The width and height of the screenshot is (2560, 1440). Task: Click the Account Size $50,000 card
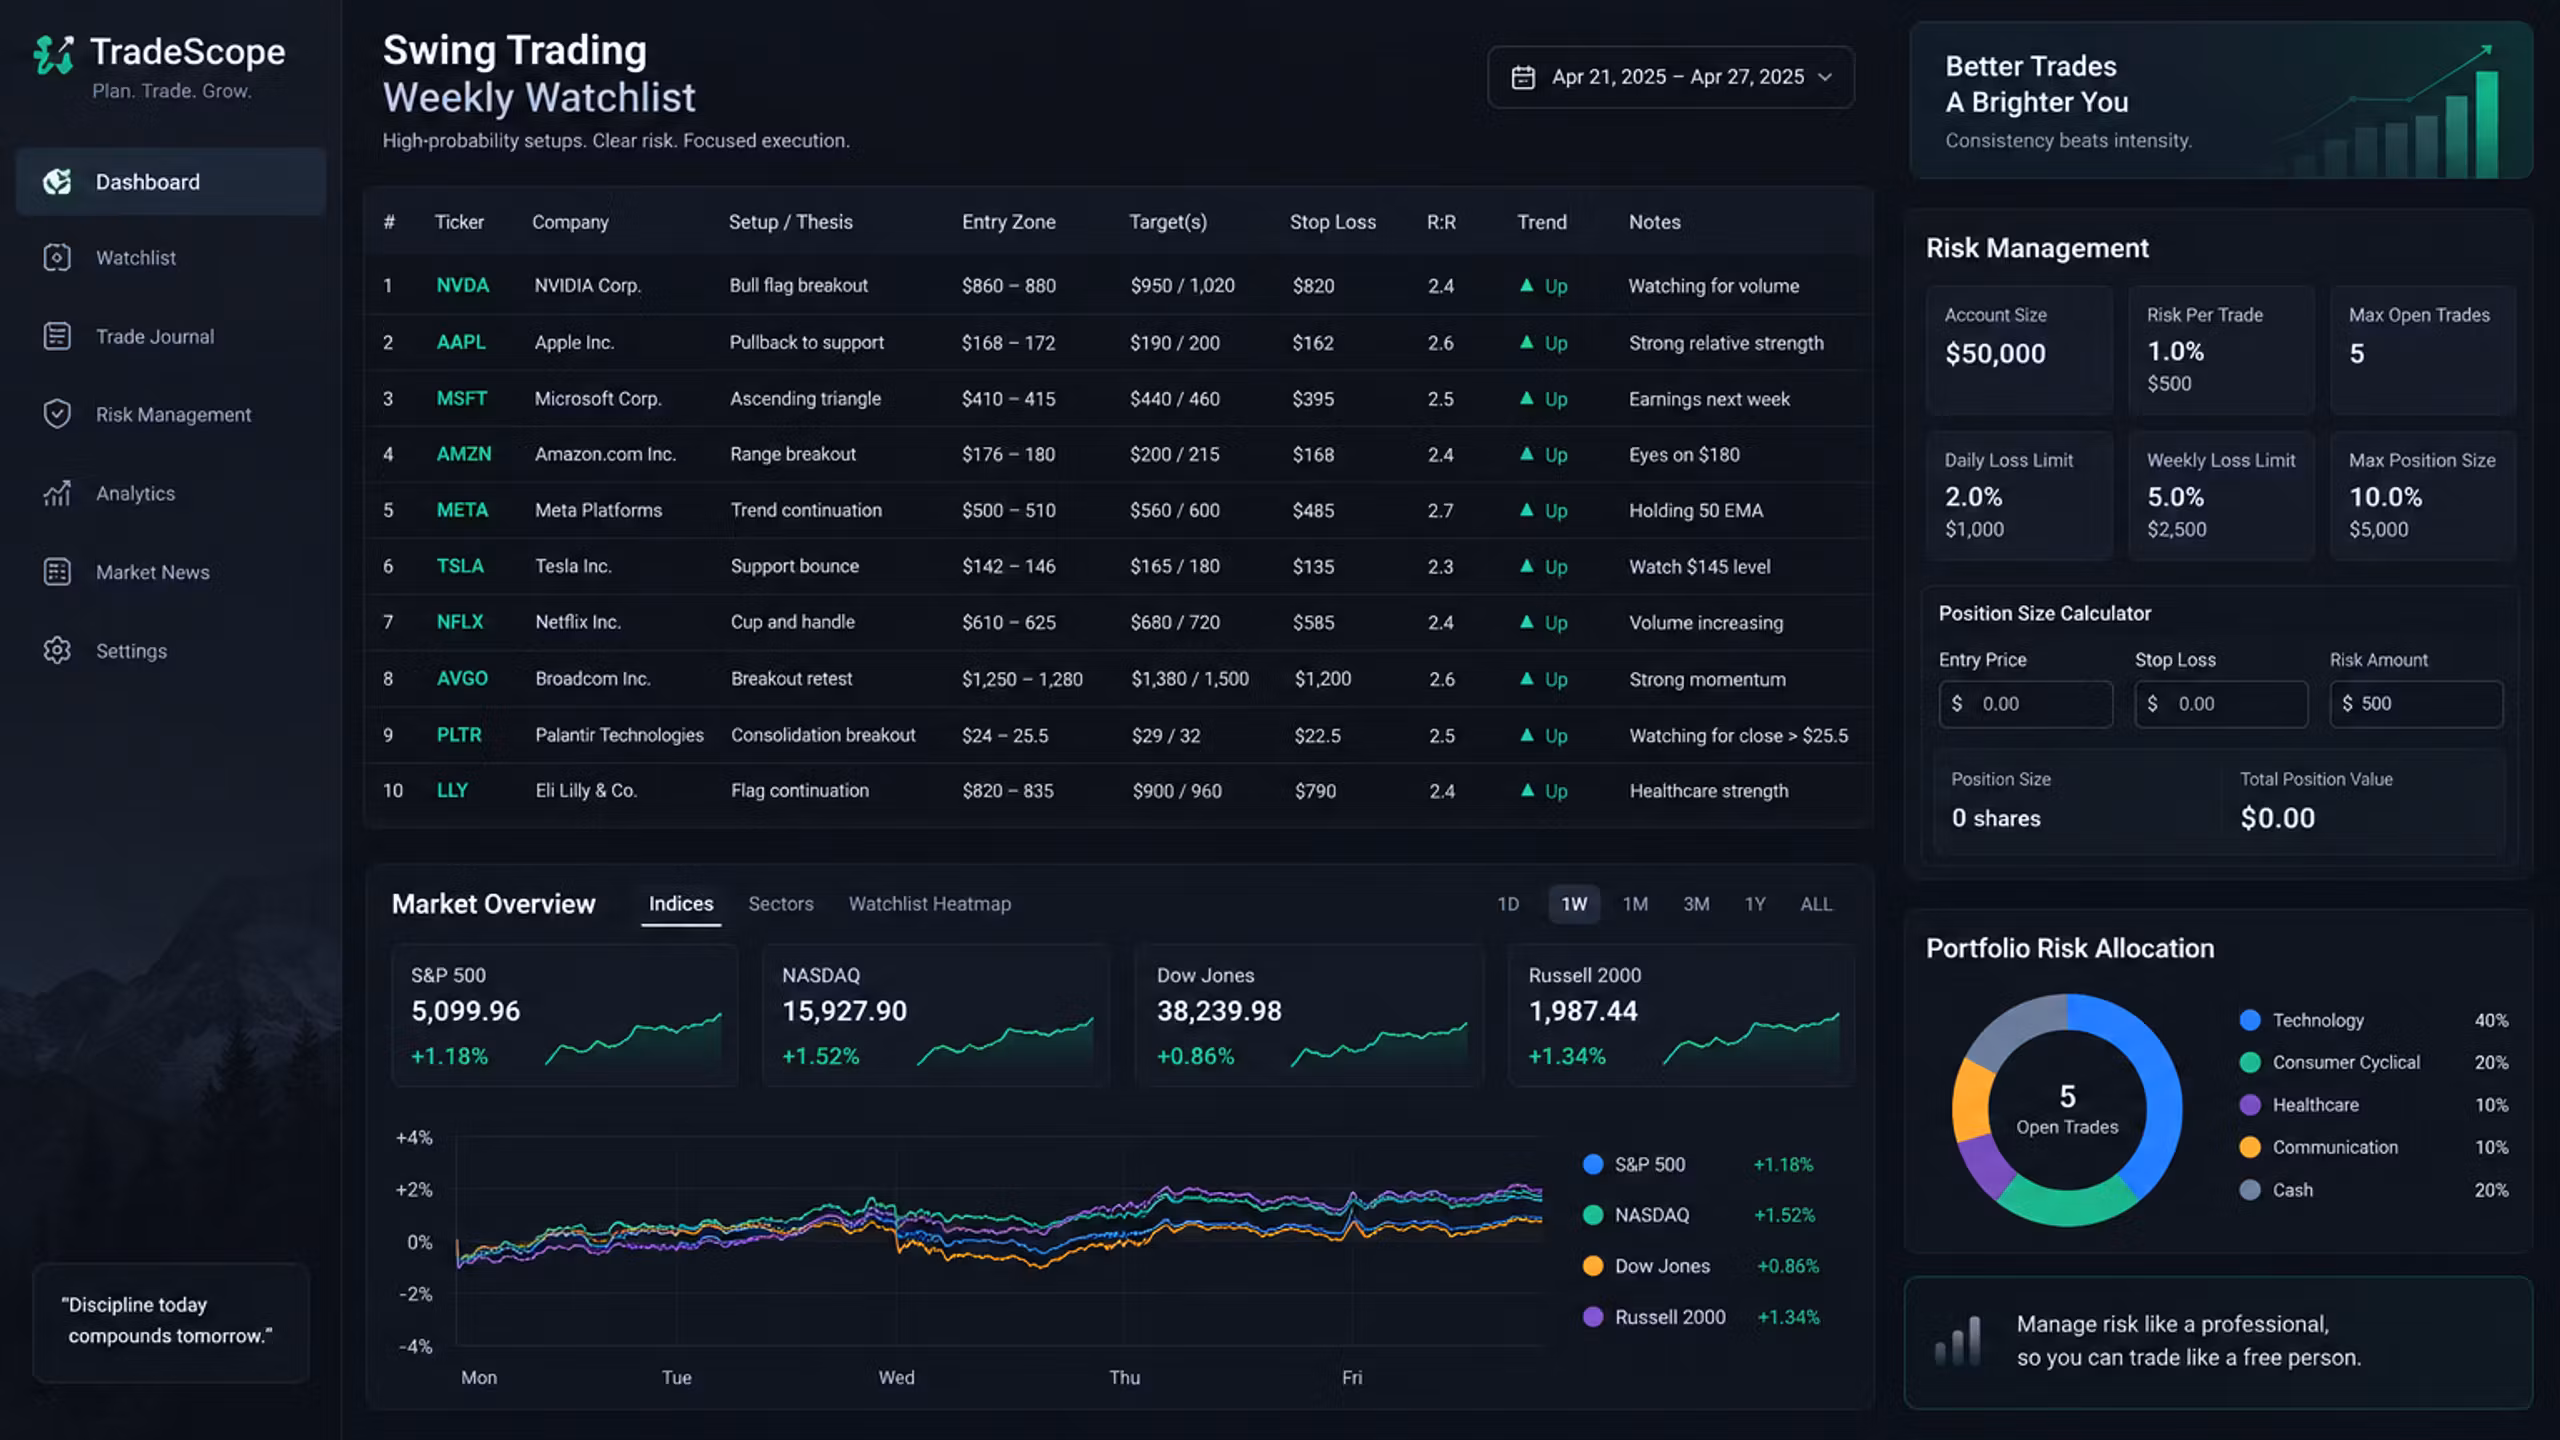pos(2019,350)
